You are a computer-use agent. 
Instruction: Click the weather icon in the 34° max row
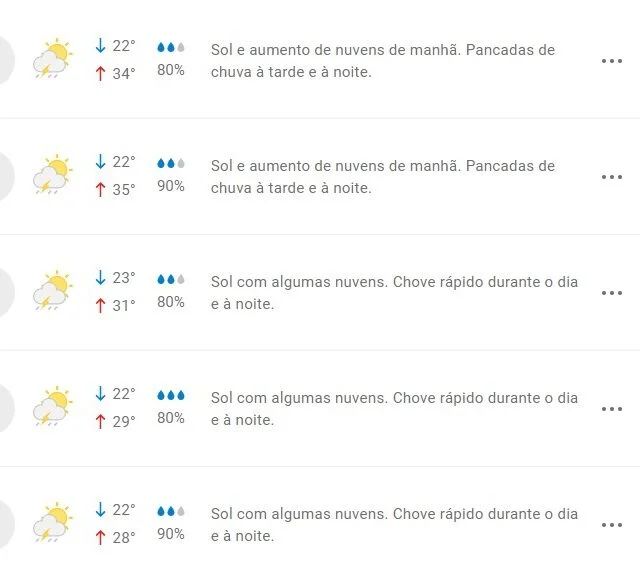(x=53, y=58)
